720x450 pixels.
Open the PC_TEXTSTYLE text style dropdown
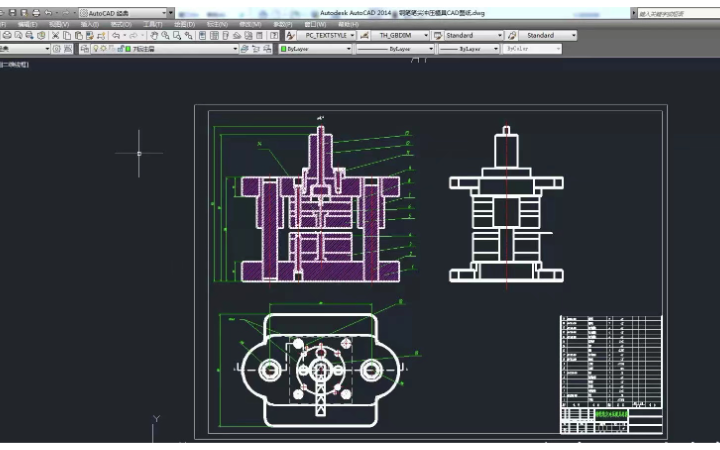[326, 35]
